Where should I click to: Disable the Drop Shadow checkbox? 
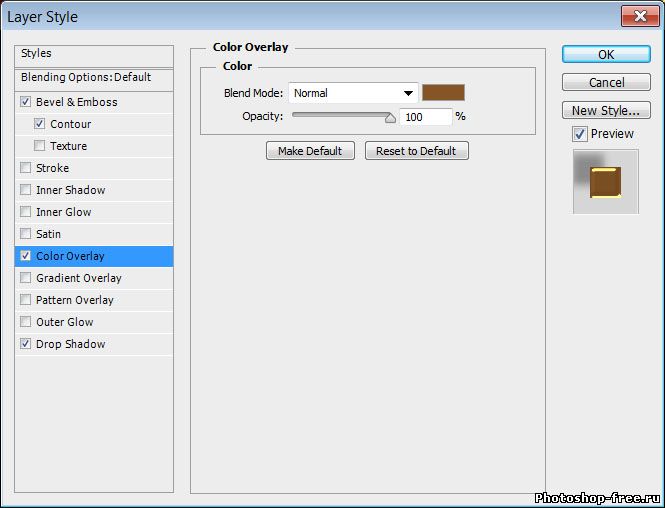pyautogui.click(x=25, y=344)
